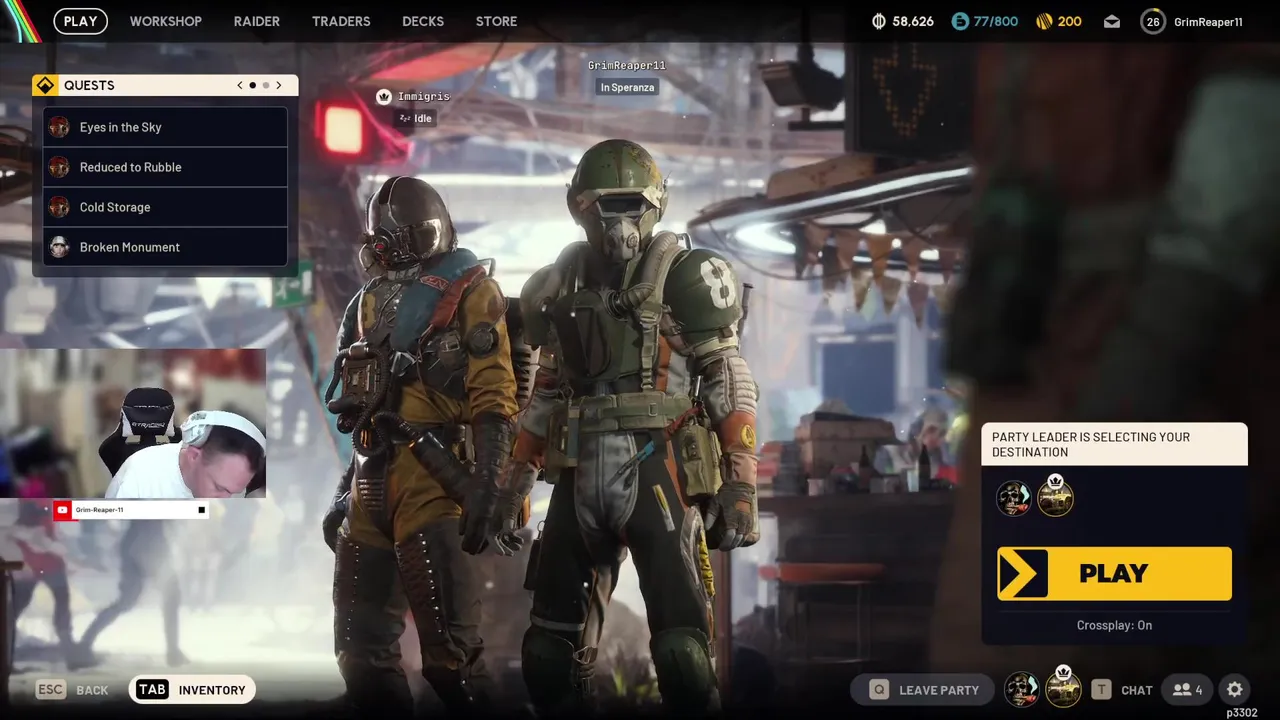The image size is (1280, 720).
Task: Click the Grim-Reaper-11 channel label overlay
Action: tap(99, 510)
